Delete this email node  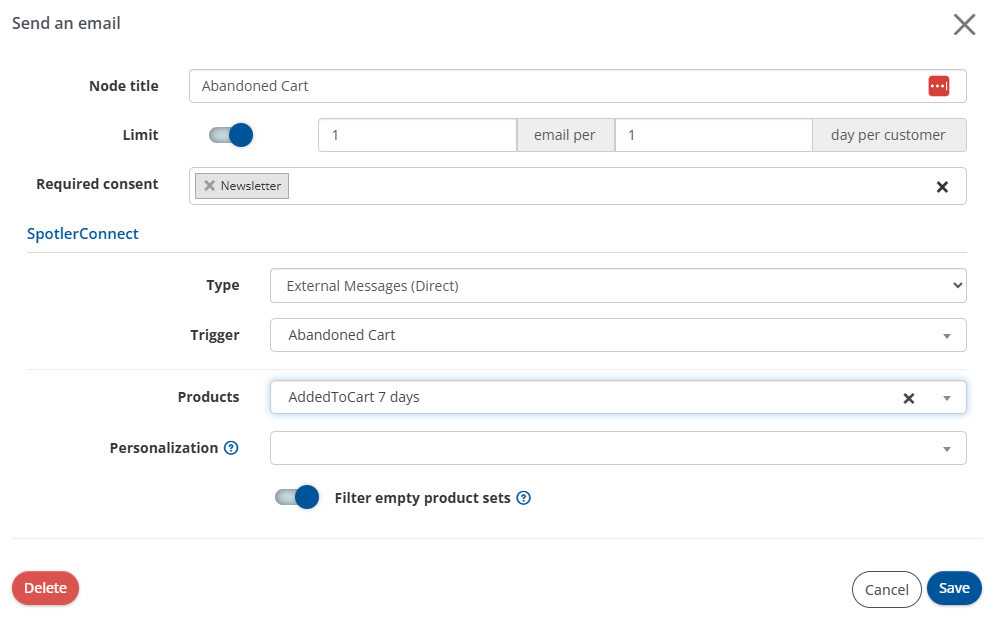pyautogui.click(x=44, y=589)
